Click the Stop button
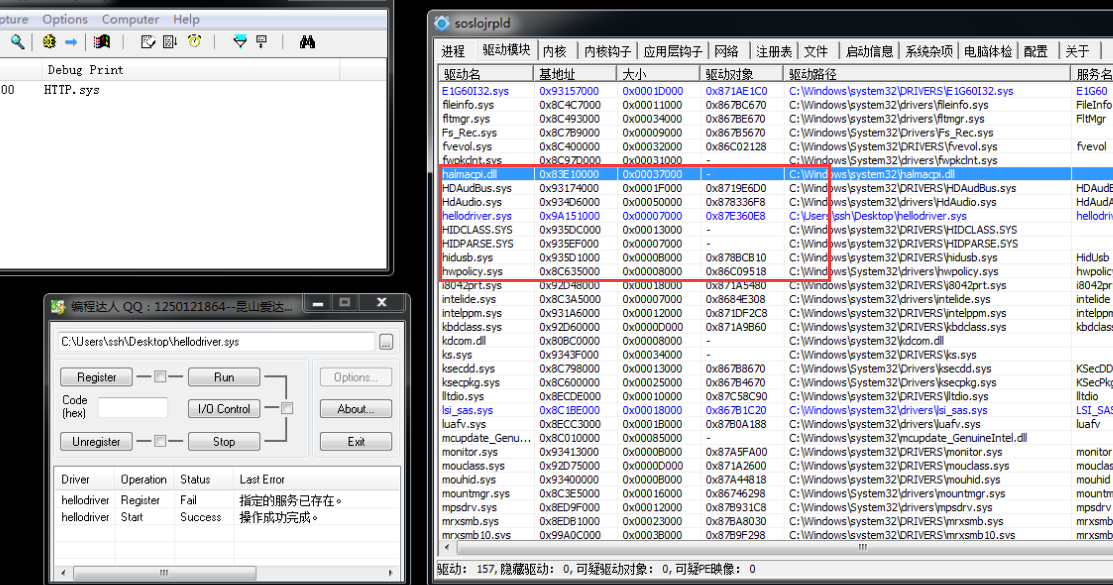The image size is (1113, 585). [x=224, y=442]
